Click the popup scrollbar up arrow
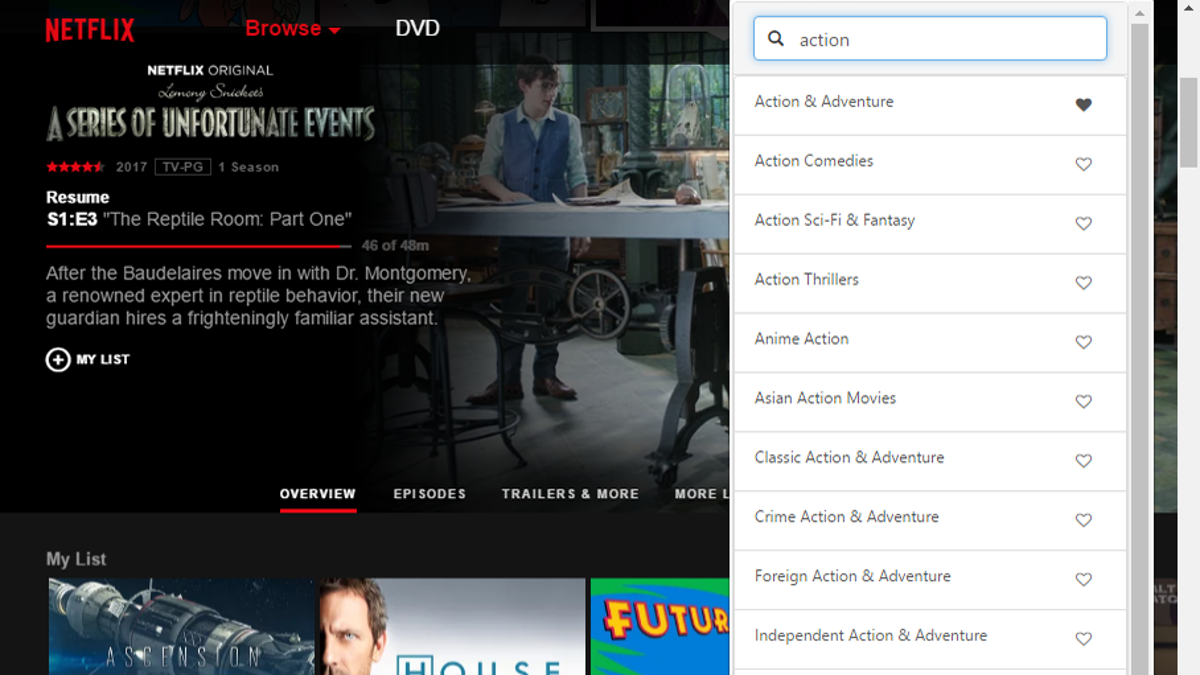Image resolution: width=1200 pixels, height=675 pixels. 1139,13
